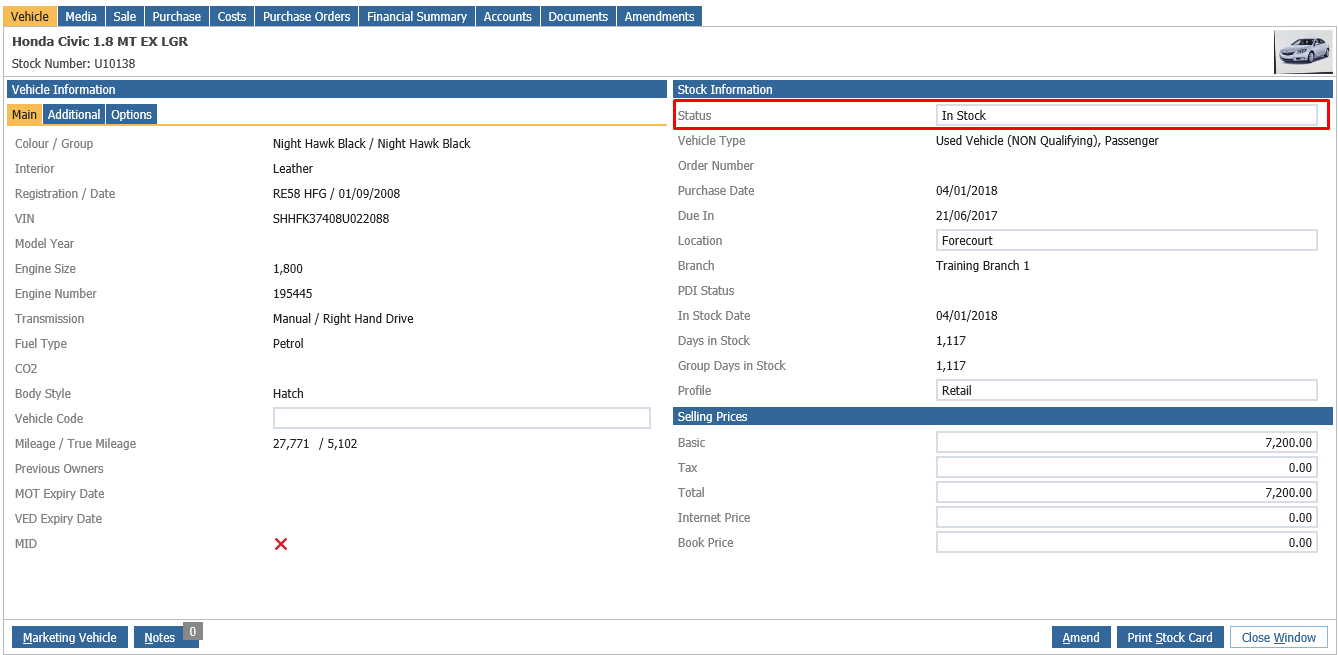Click the mileage value 27,771 / 5,102

click(315, 444)
